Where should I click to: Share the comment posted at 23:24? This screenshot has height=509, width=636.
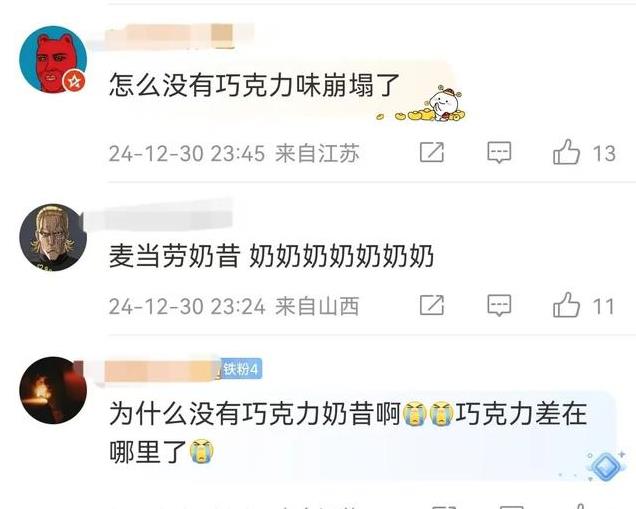(x=432, y=305)
